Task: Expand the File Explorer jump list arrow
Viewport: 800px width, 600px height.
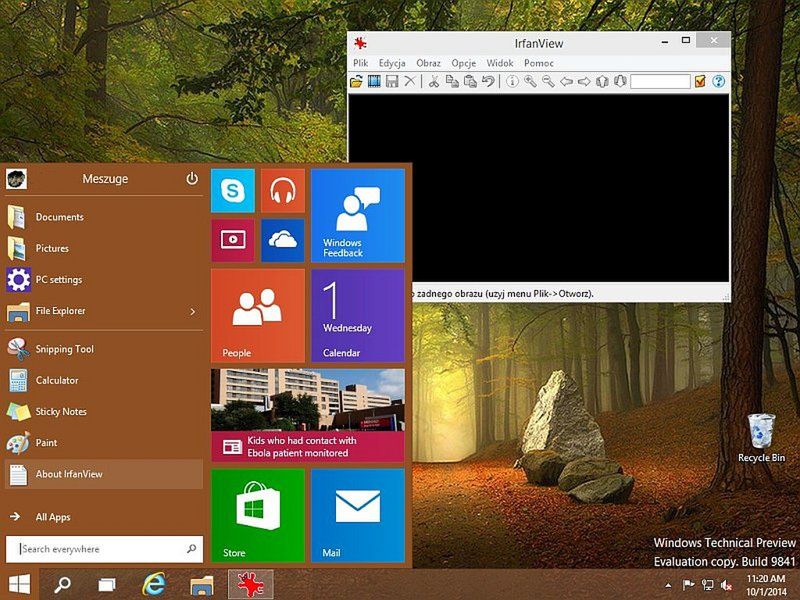Action: coord(193,311)
